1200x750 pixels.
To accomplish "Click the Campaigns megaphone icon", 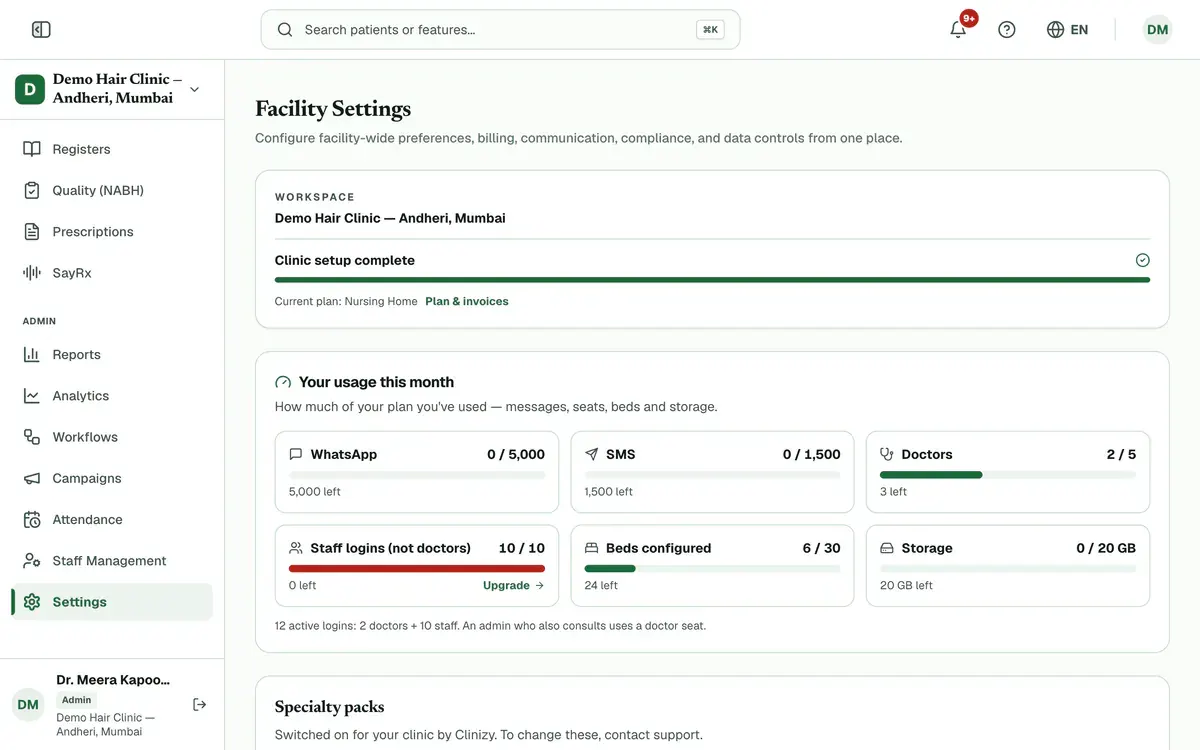I will click(x=32, y=478).
